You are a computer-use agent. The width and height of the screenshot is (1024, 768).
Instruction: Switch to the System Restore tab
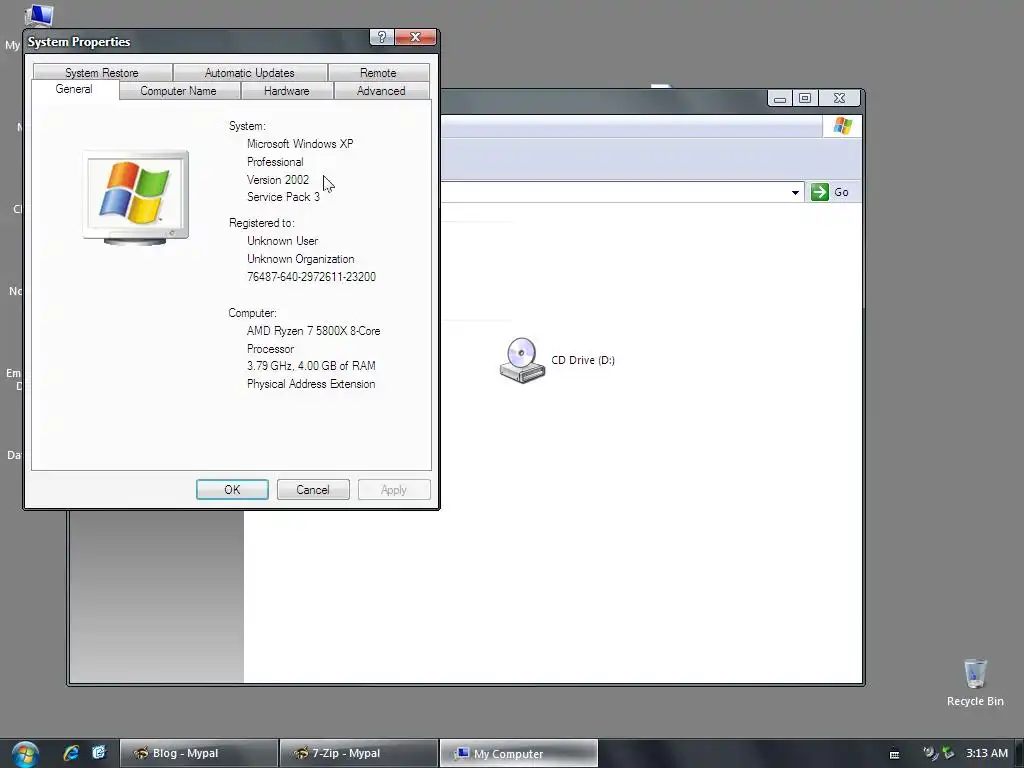pos(102,72)
